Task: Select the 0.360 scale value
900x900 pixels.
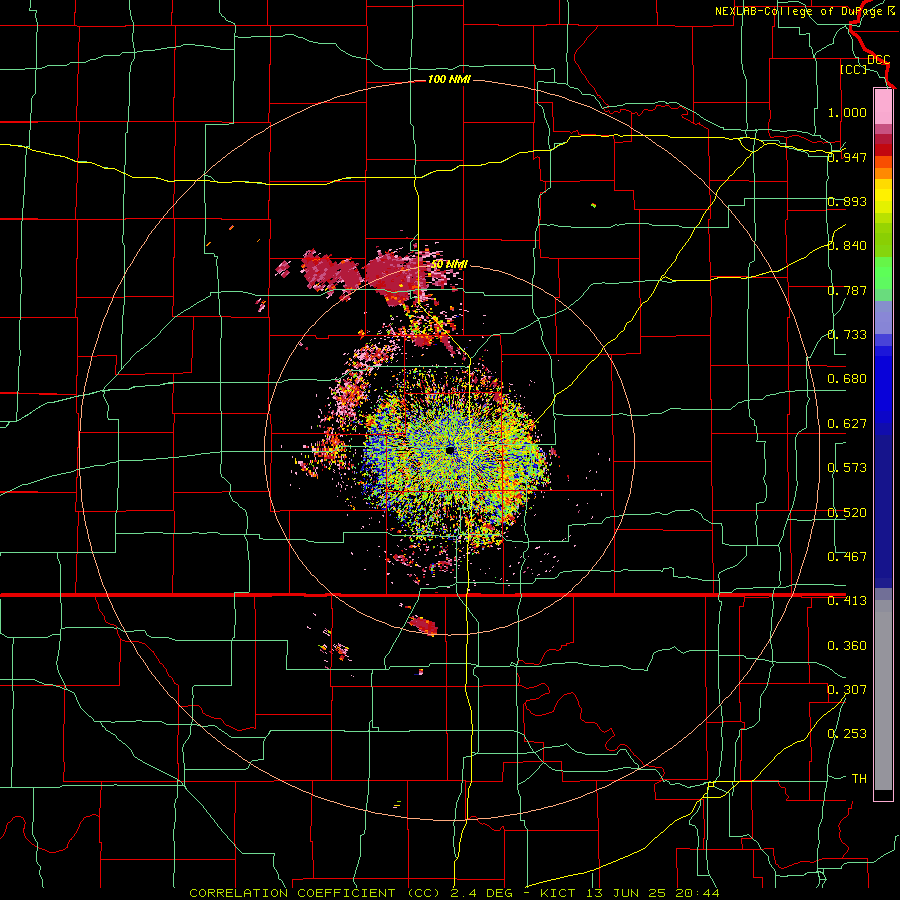Action: (x=847, y=646)
